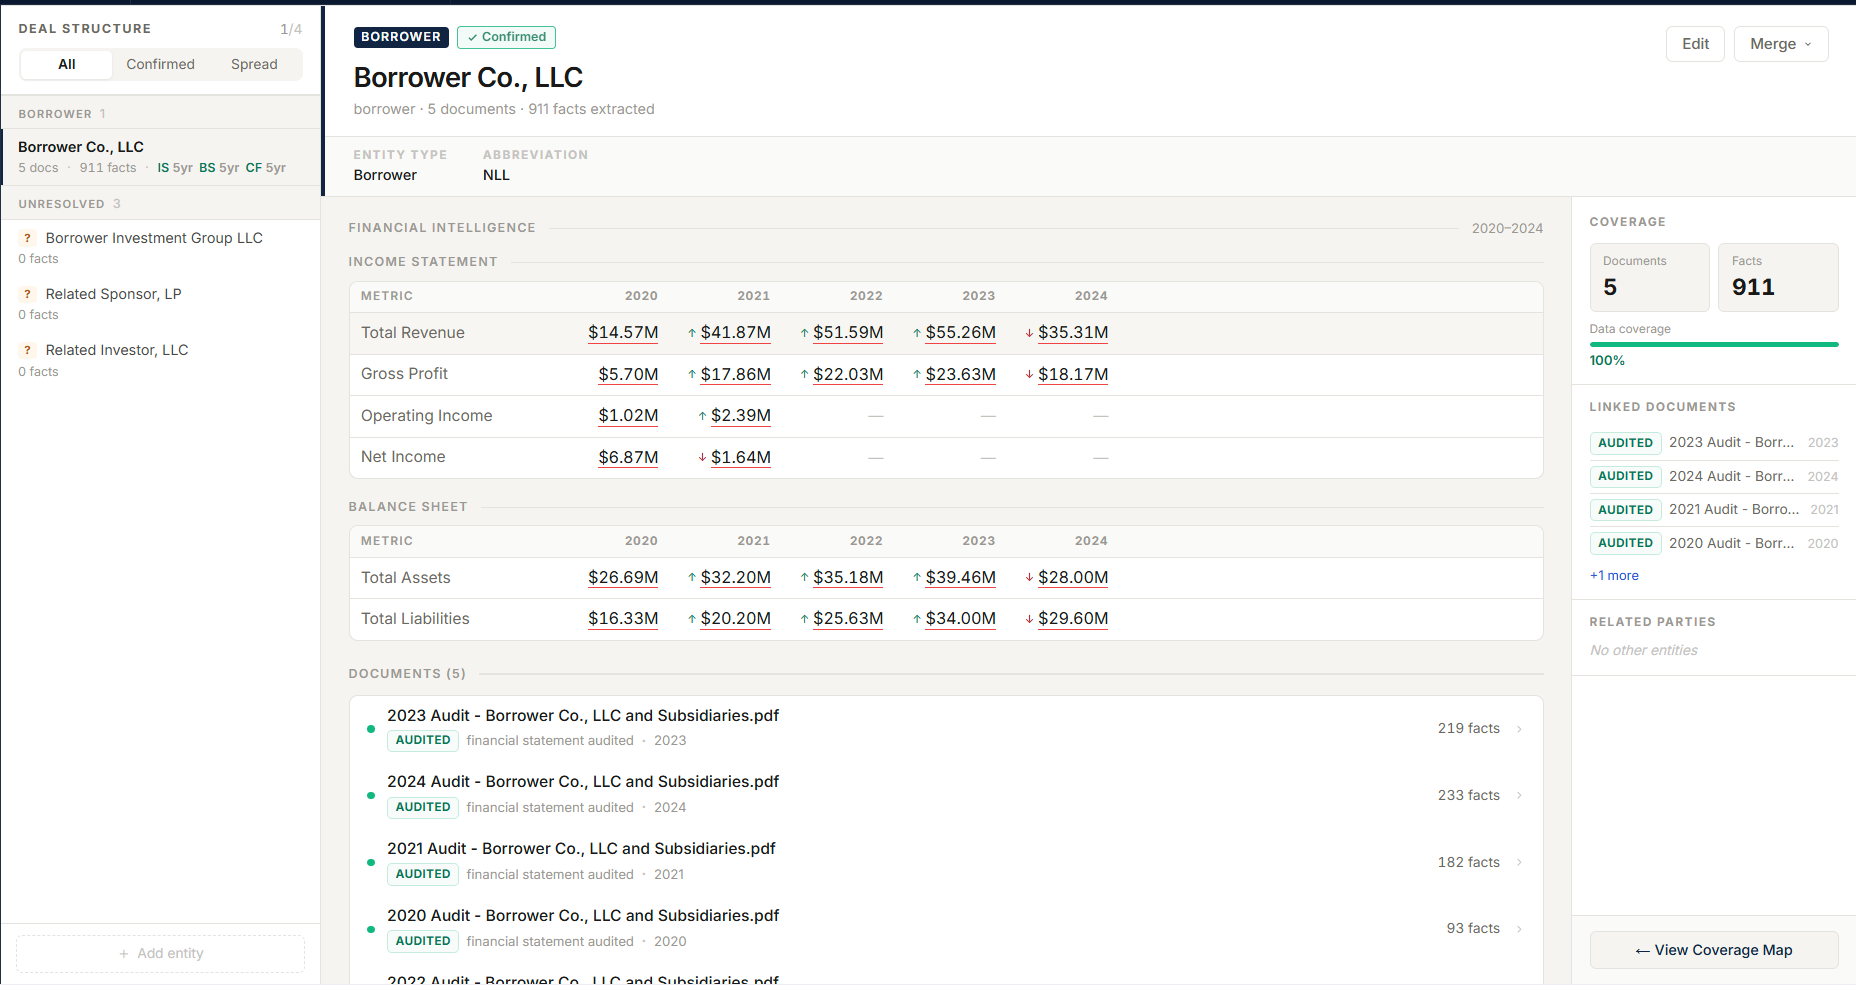The width and height of the screenshot is (1856, 985).
Task: Click question mark icon beside Borrower Investment Group LLC
Action: point(28,238)
